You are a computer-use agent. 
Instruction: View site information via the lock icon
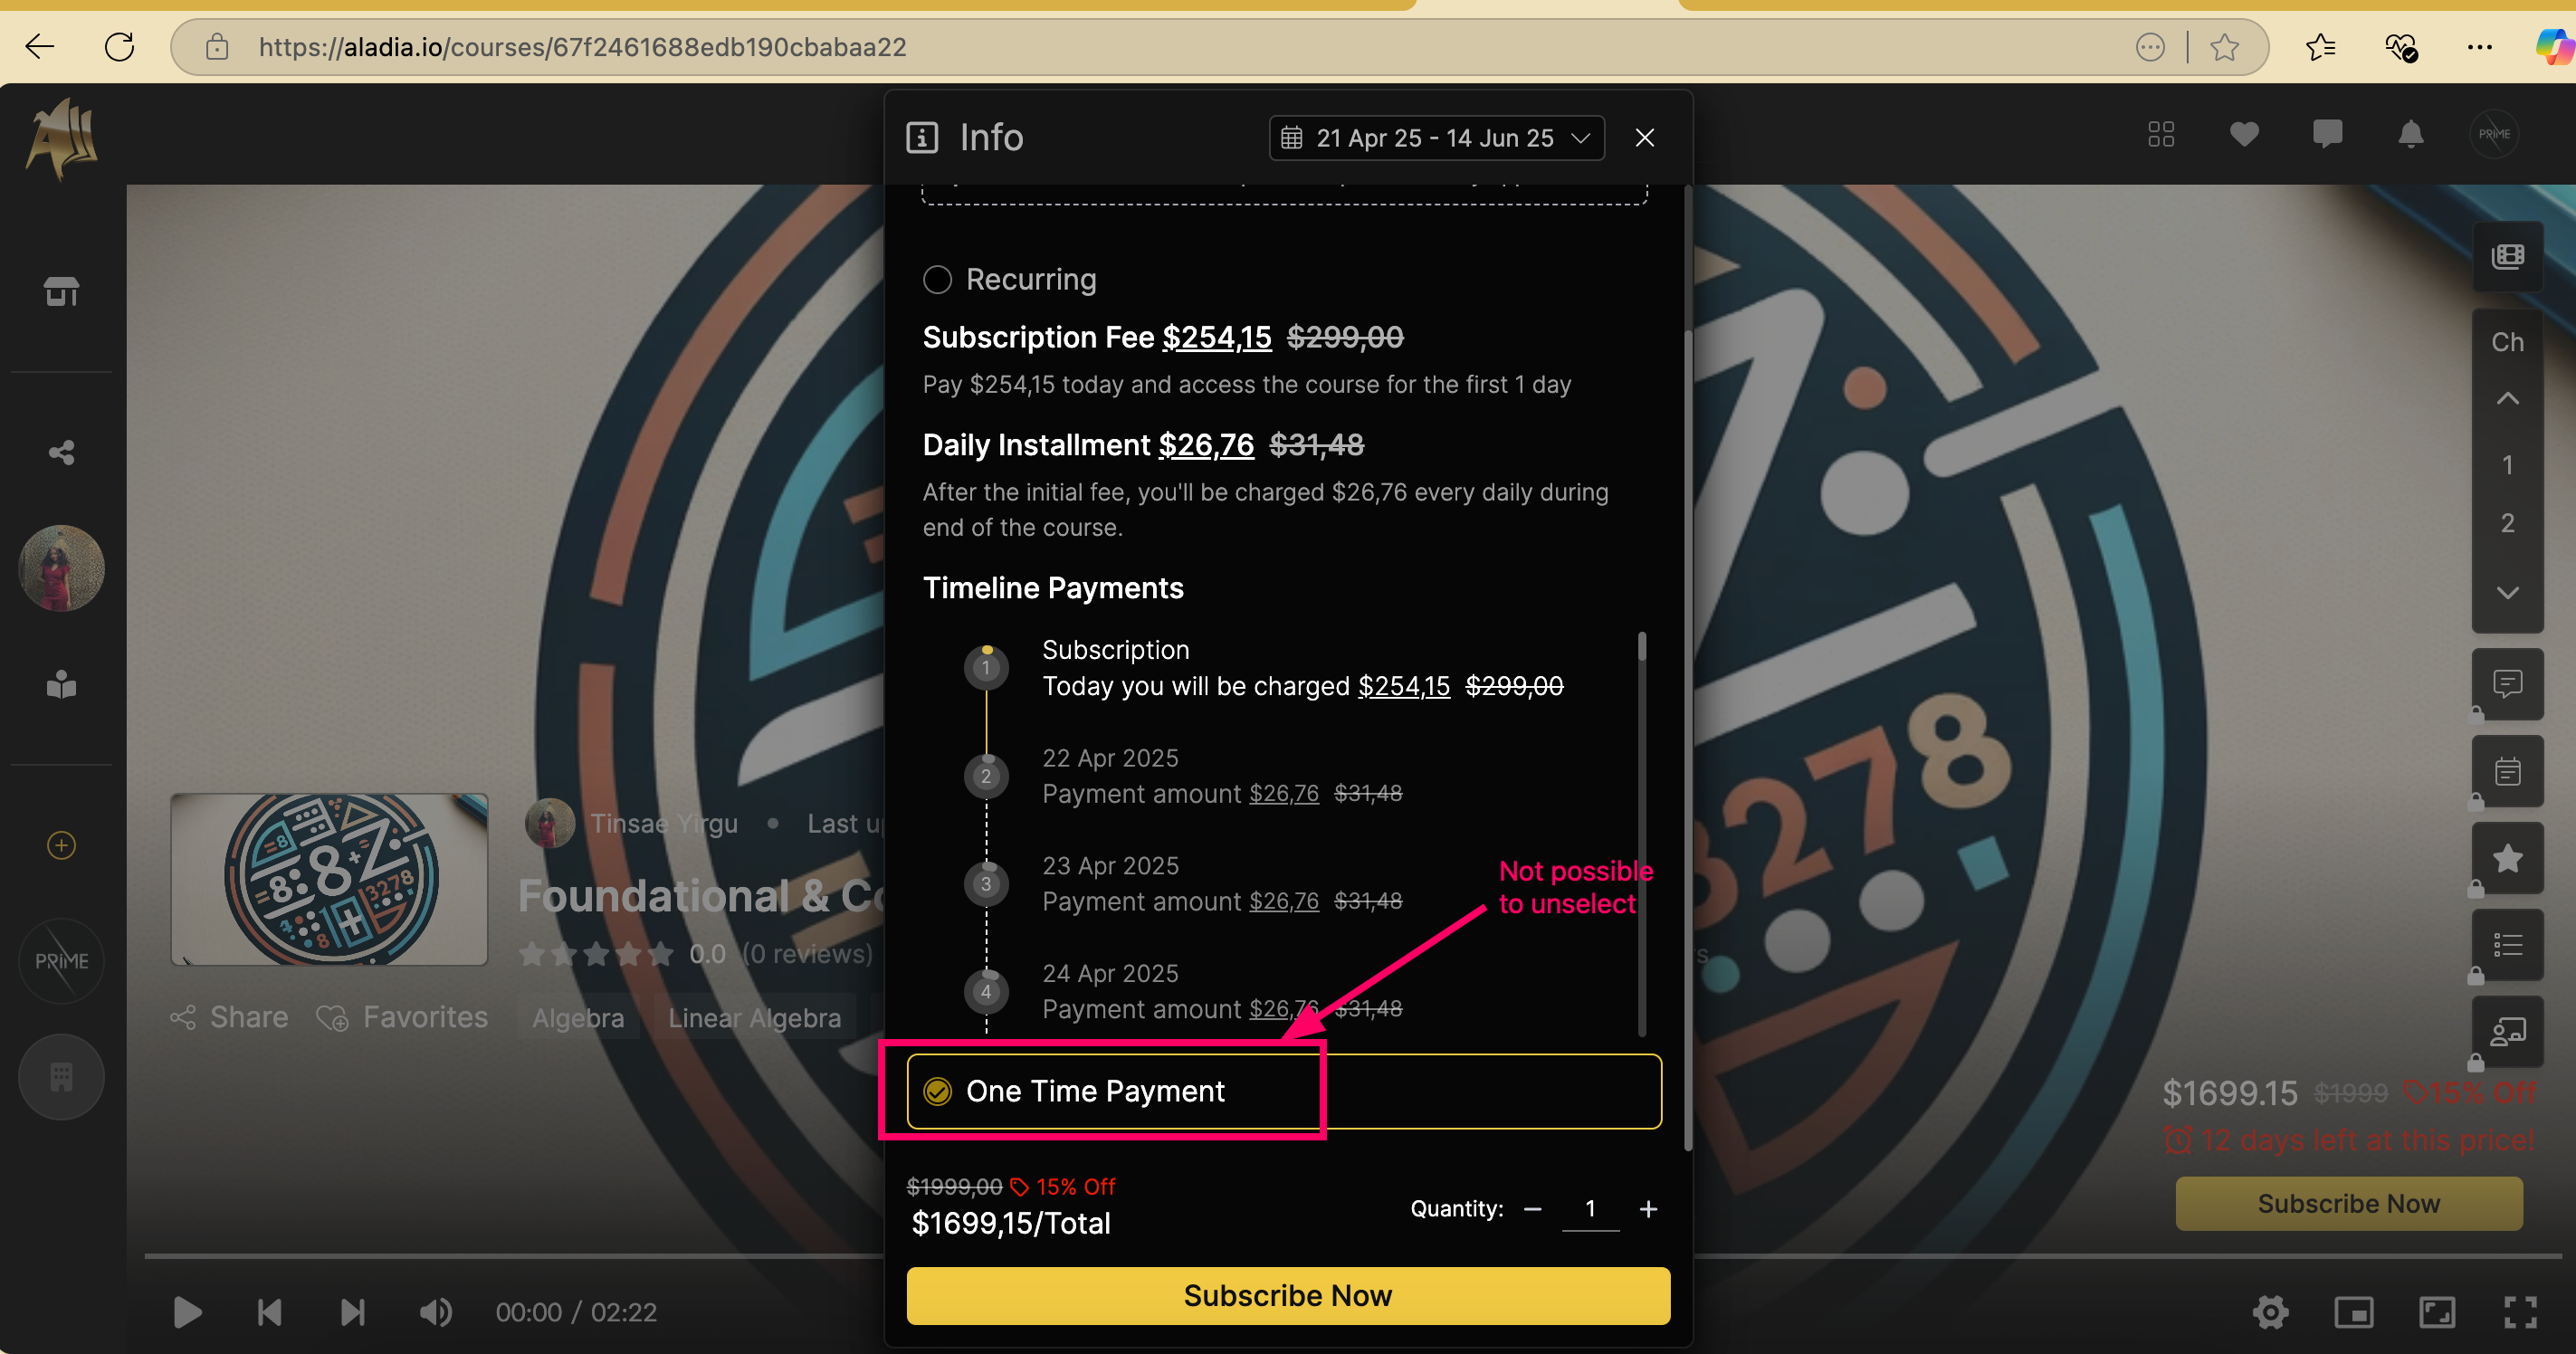click(x=217, y=47)
